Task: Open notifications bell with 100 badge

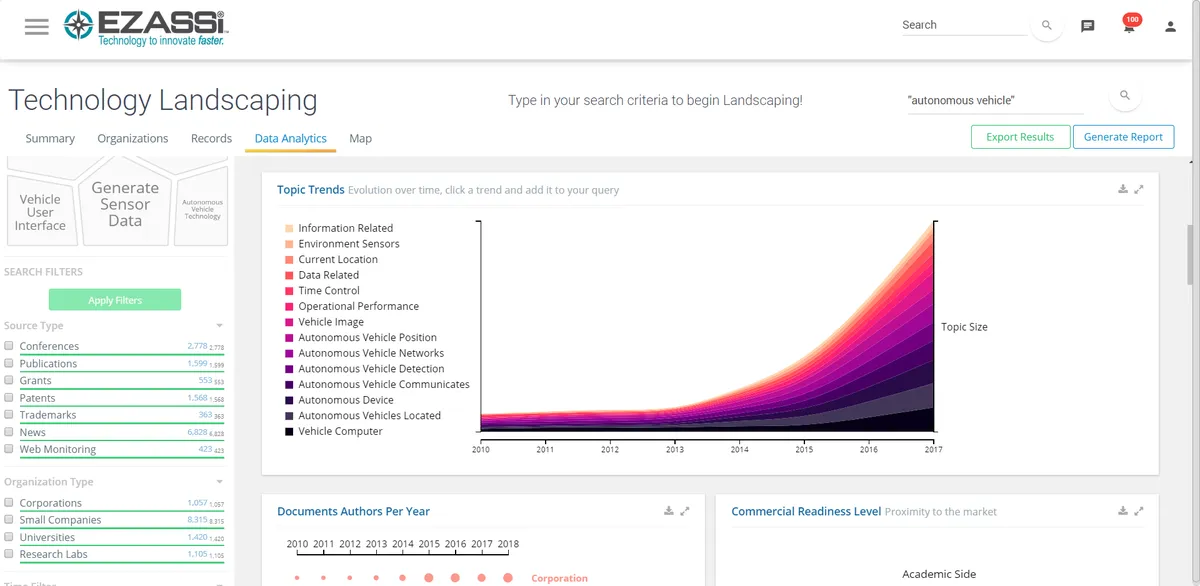Action: (1129, 27)
